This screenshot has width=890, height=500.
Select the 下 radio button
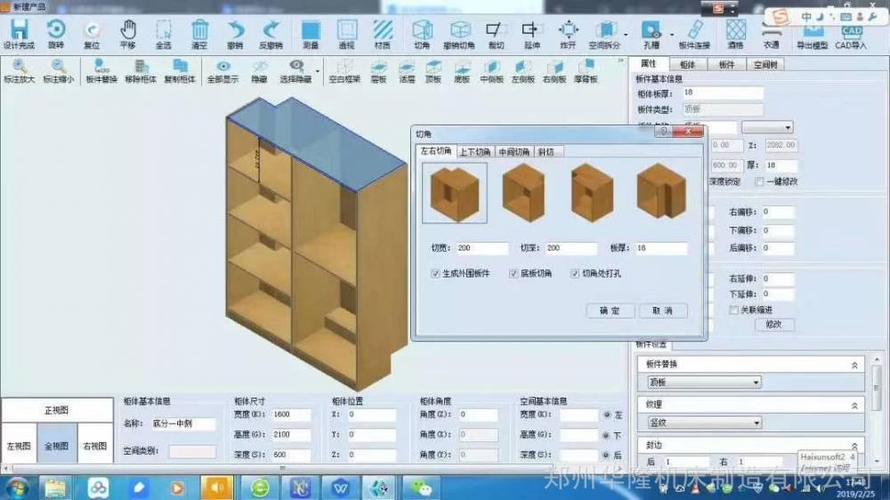click(607, 435)
